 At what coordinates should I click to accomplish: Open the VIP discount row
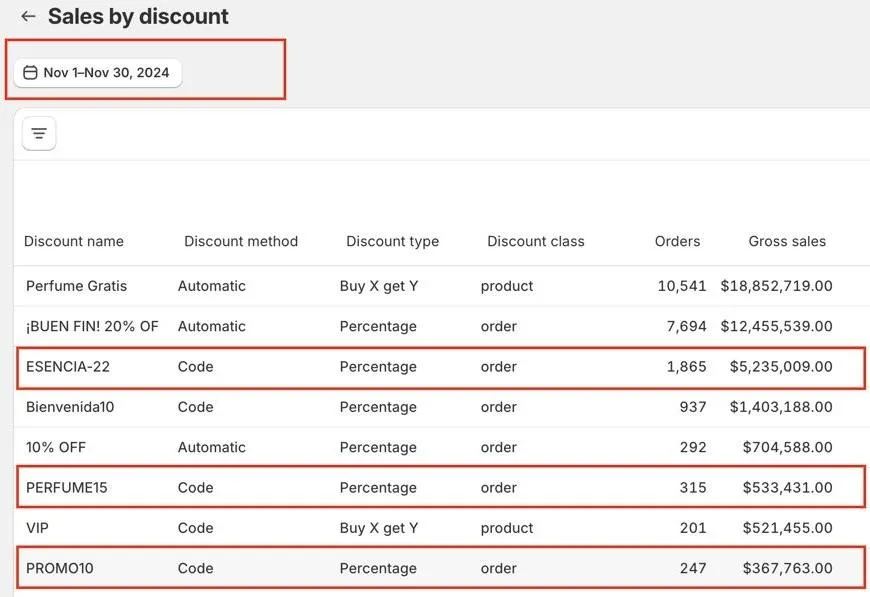click(x=36, y=528)
